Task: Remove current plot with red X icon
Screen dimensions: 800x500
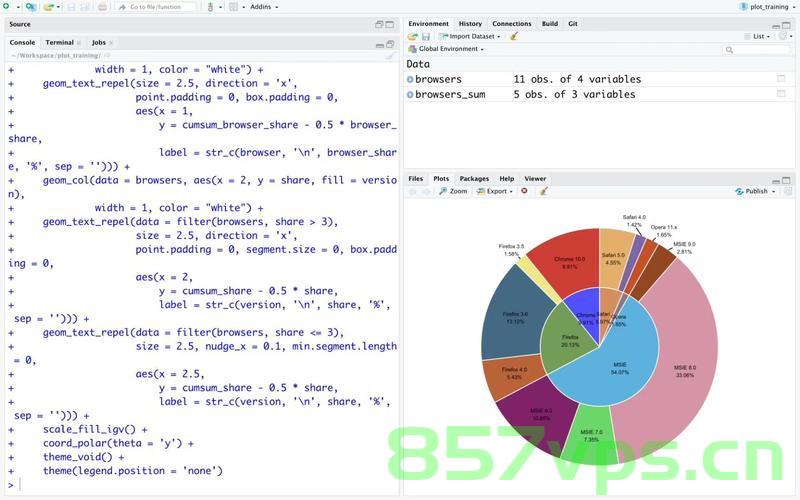Action: click(x=524, y=191)
